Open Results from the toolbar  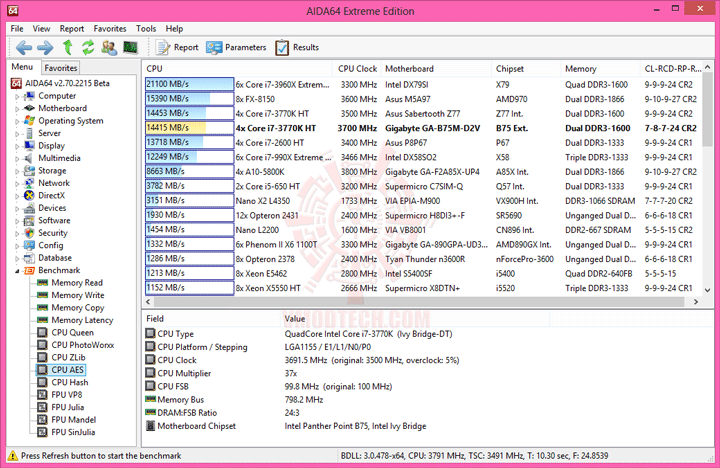pos(297,47)
